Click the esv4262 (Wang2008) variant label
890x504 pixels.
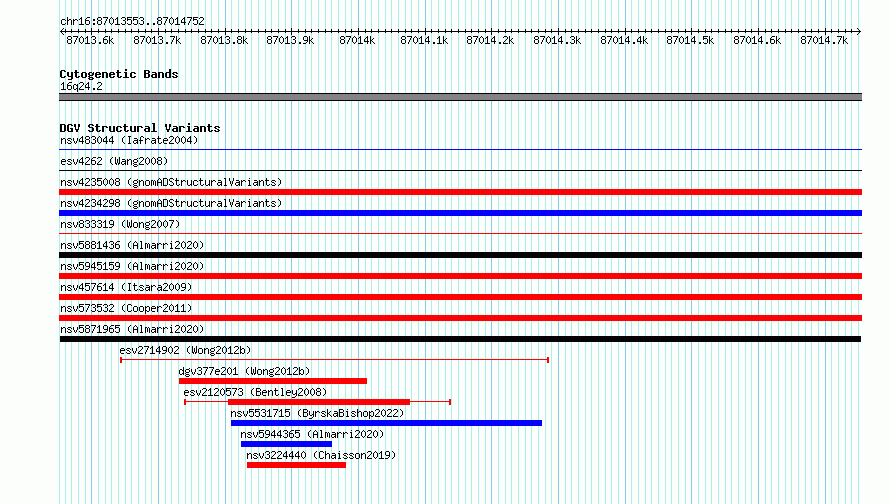point(114,161)
